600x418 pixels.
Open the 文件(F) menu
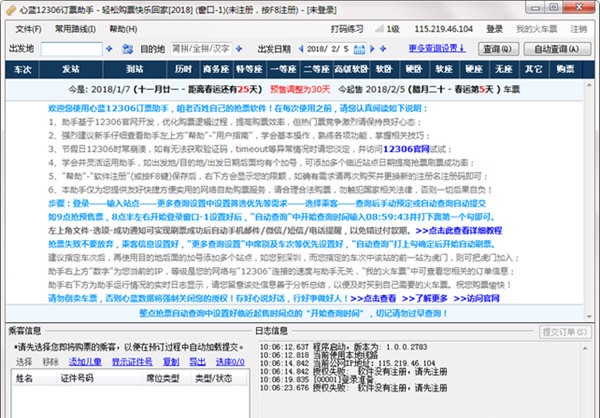[x=28, y=29]
